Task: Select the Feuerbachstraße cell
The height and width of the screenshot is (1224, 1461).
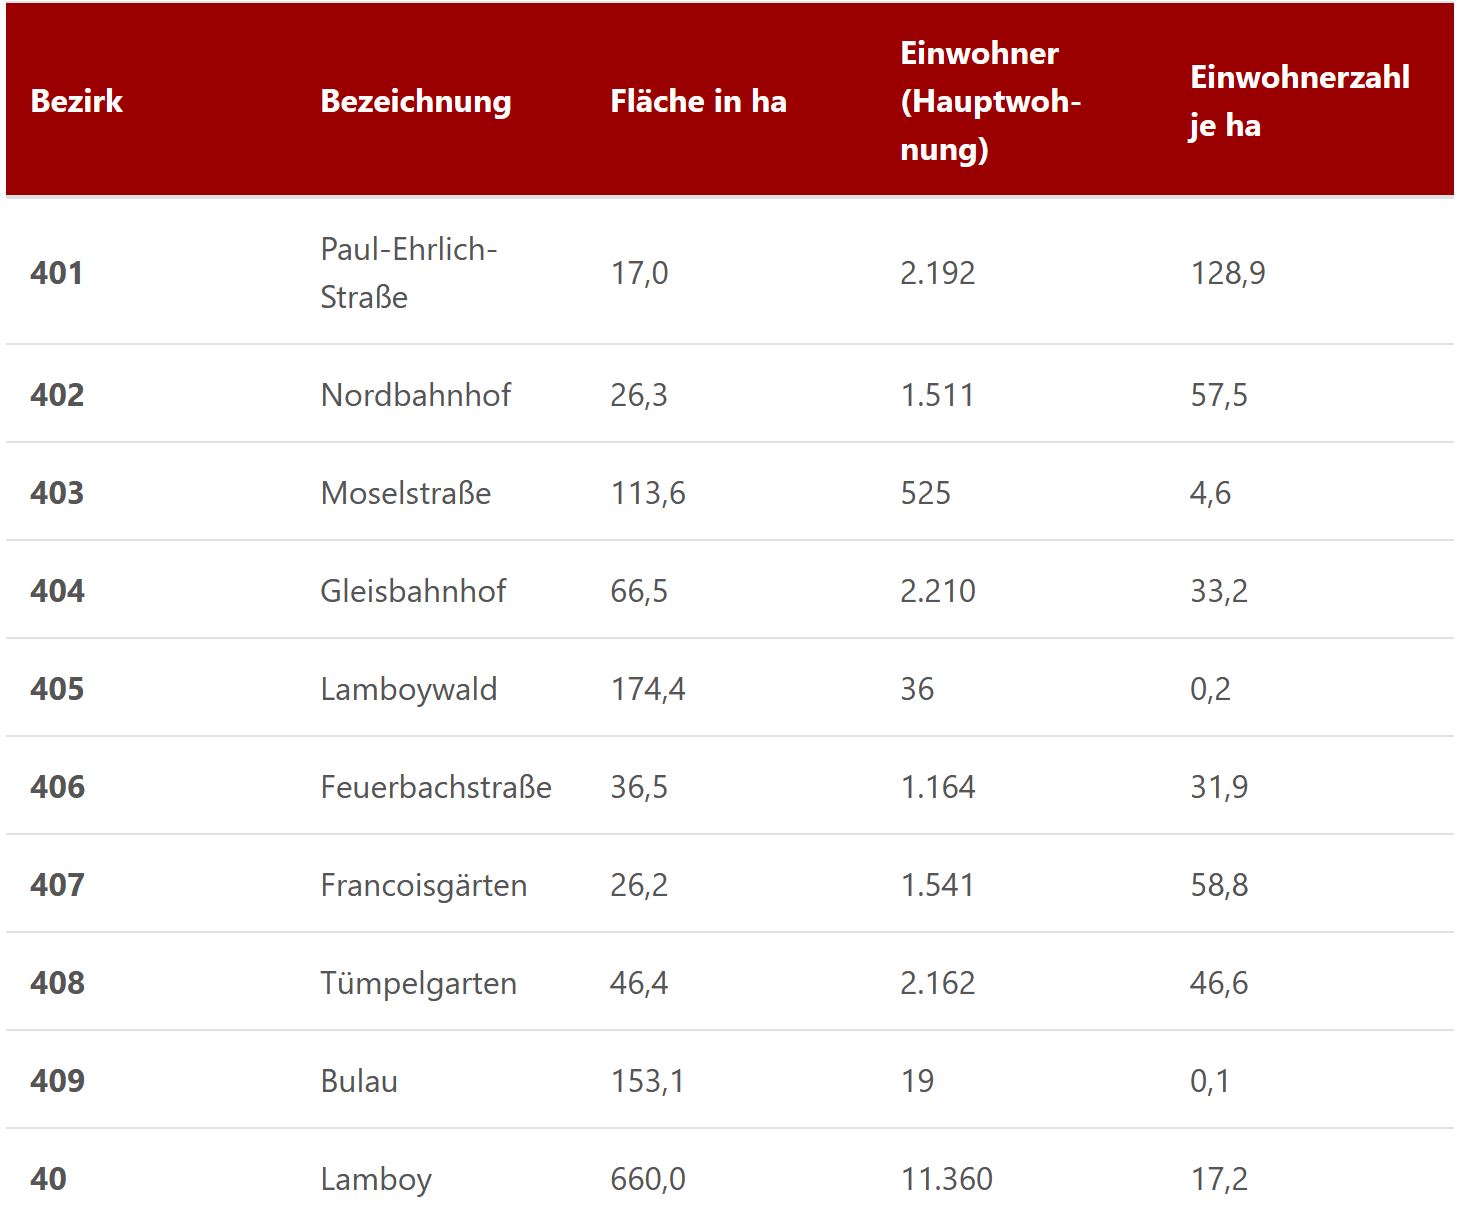Action: [x=436, y=787]
